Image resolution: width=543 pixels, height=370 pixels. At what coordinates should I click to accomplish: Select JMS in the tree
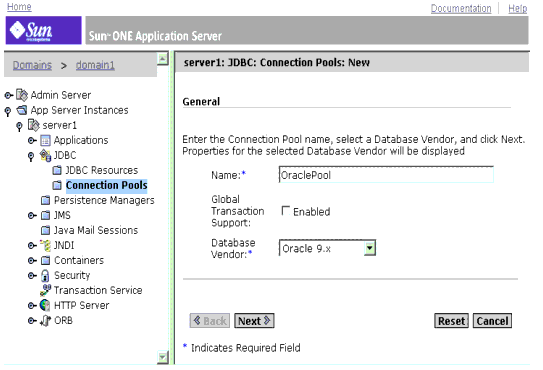(62, 215)
